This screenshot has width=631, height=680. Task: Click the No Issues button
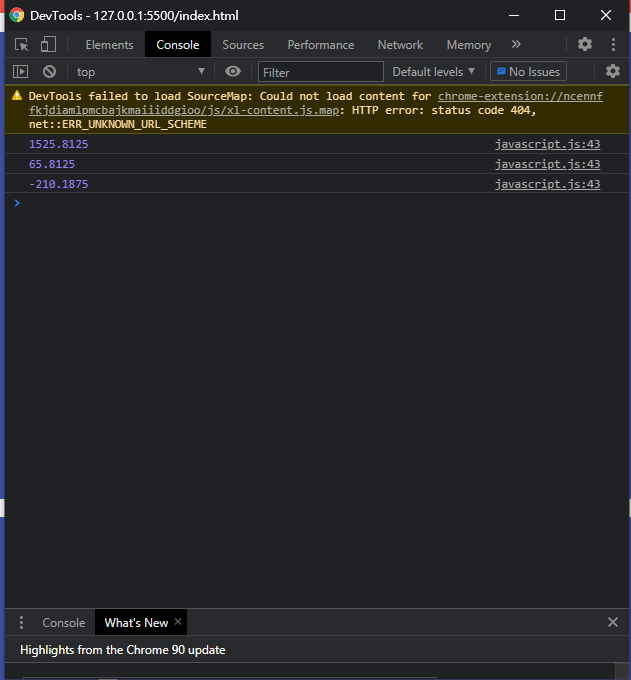coord(528,72)
